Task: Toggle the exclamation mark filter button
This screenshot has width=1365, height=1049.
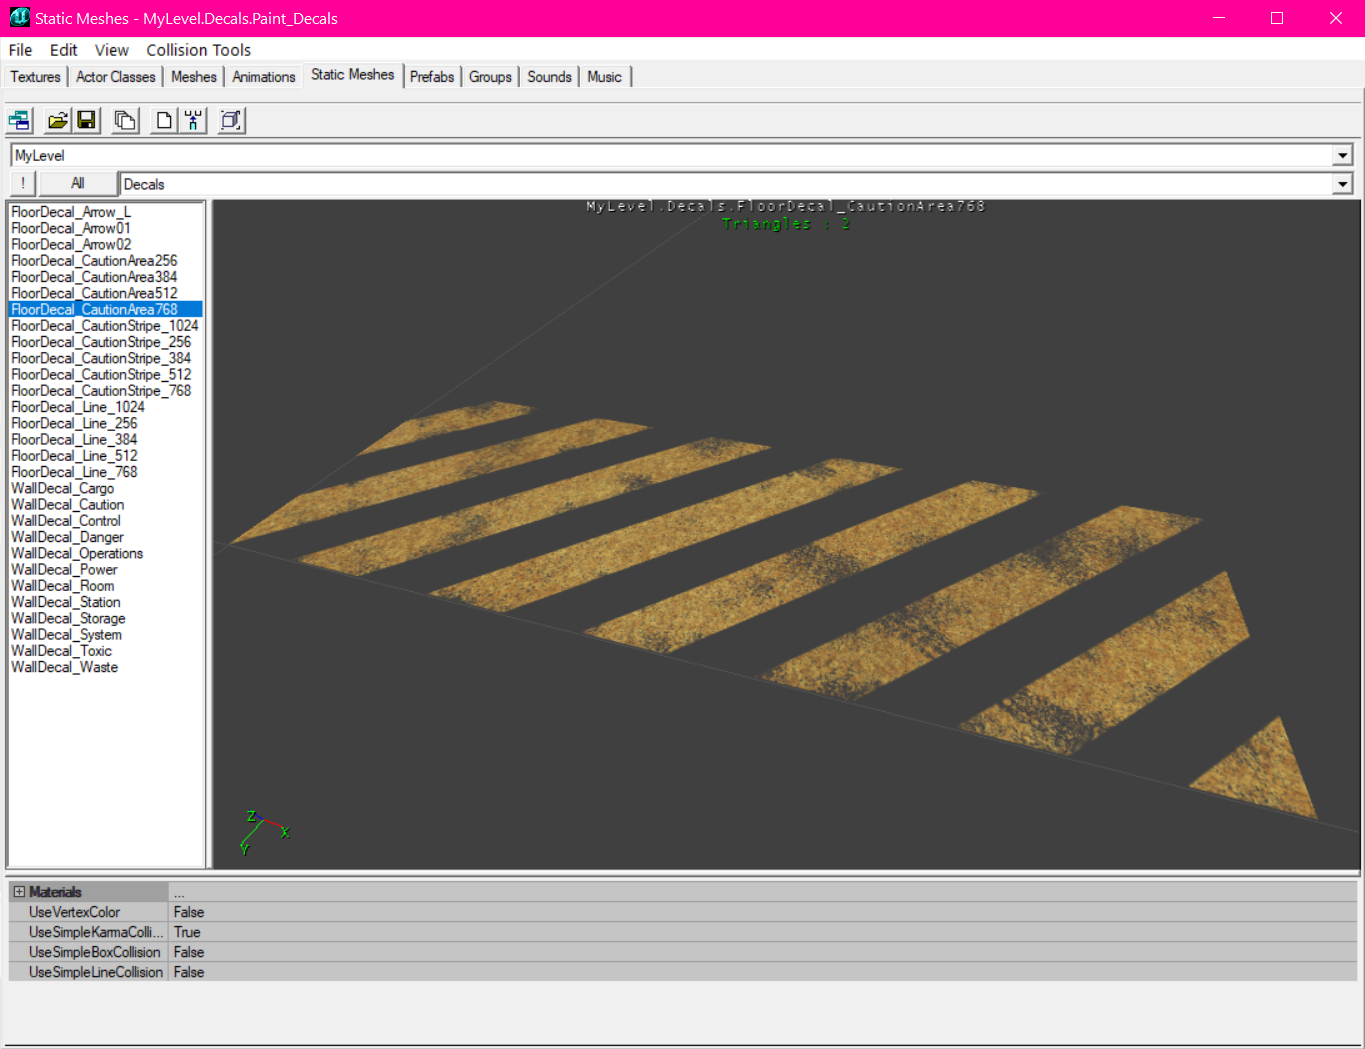Action: click(23, 183)
